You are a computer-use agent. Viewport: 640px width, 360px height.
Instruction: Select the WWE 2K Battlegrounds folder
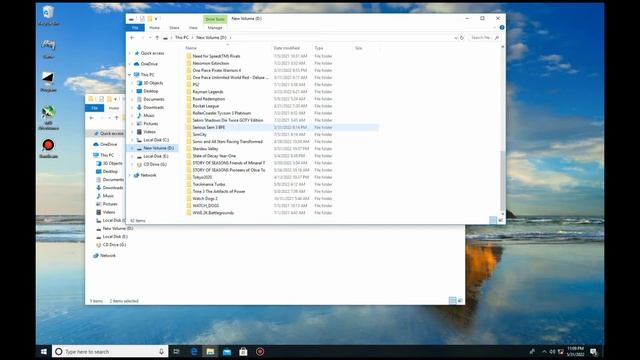[213, 213]
